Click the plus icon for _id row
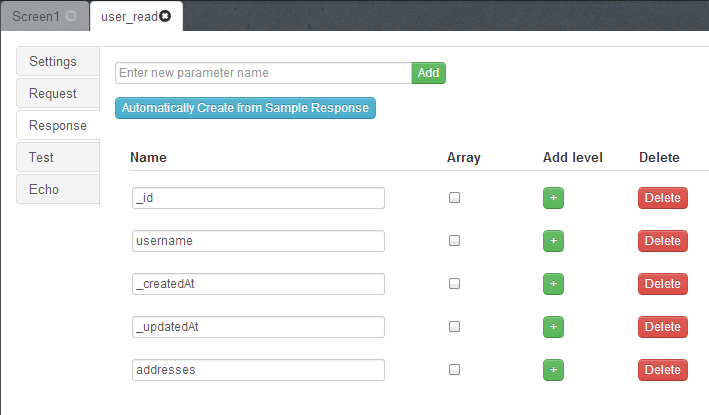 coord(554,198)
